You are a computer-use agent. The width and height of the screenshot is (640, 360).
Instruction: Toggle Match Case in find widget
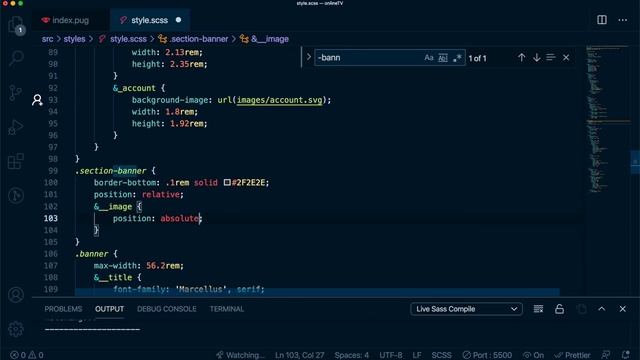[429, 58]
